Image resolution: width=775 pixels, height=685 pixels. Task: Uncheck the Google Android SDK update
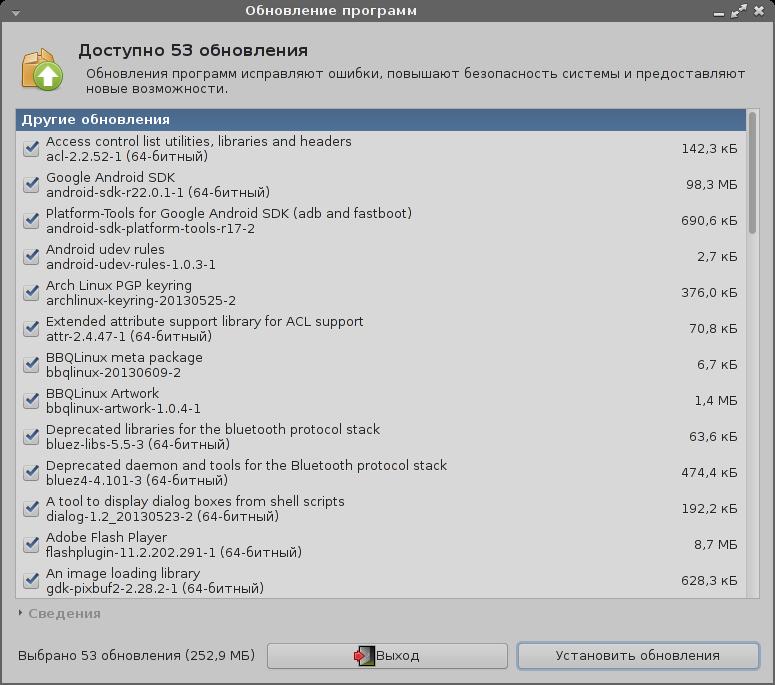(x=31, y=184)
